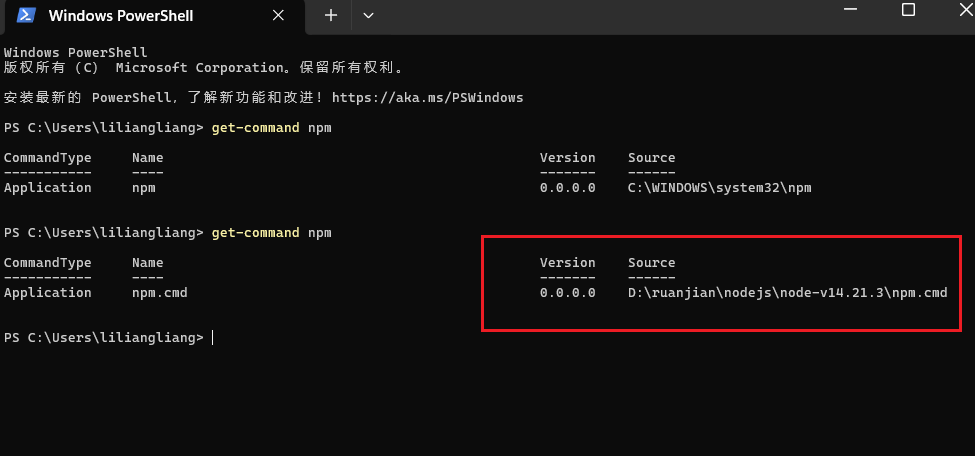This screenshot has height=456, width=975.
Task: Minimize the terminal window
Action: 851,9
